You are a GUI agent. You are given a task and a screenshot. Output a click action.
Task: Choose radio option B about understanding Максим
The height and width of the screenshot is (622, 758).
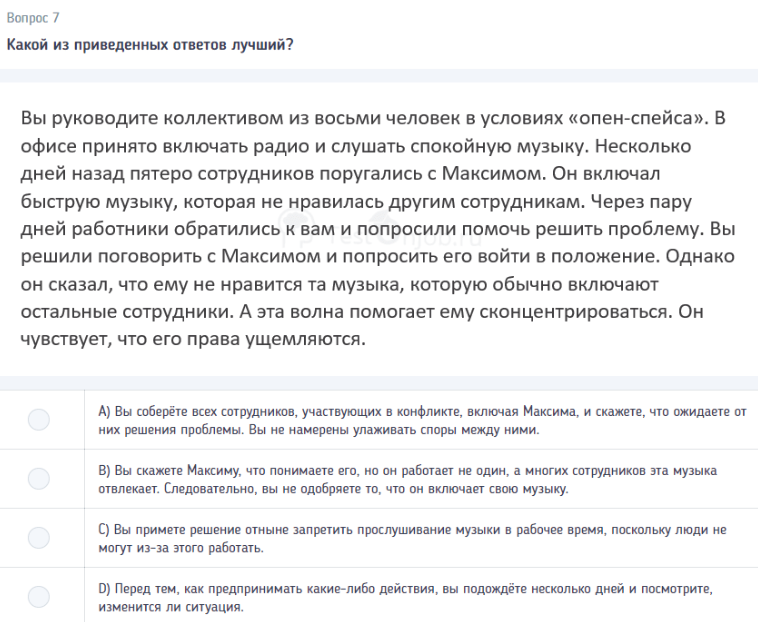click(39, 479)
